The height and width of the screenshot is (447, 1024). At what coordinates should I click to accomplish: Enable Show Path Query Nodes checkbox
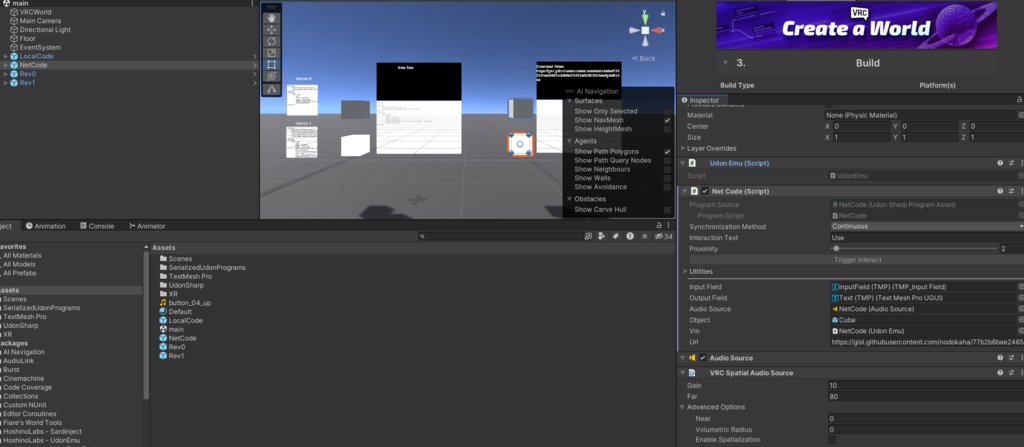click(x=667, y=161)
